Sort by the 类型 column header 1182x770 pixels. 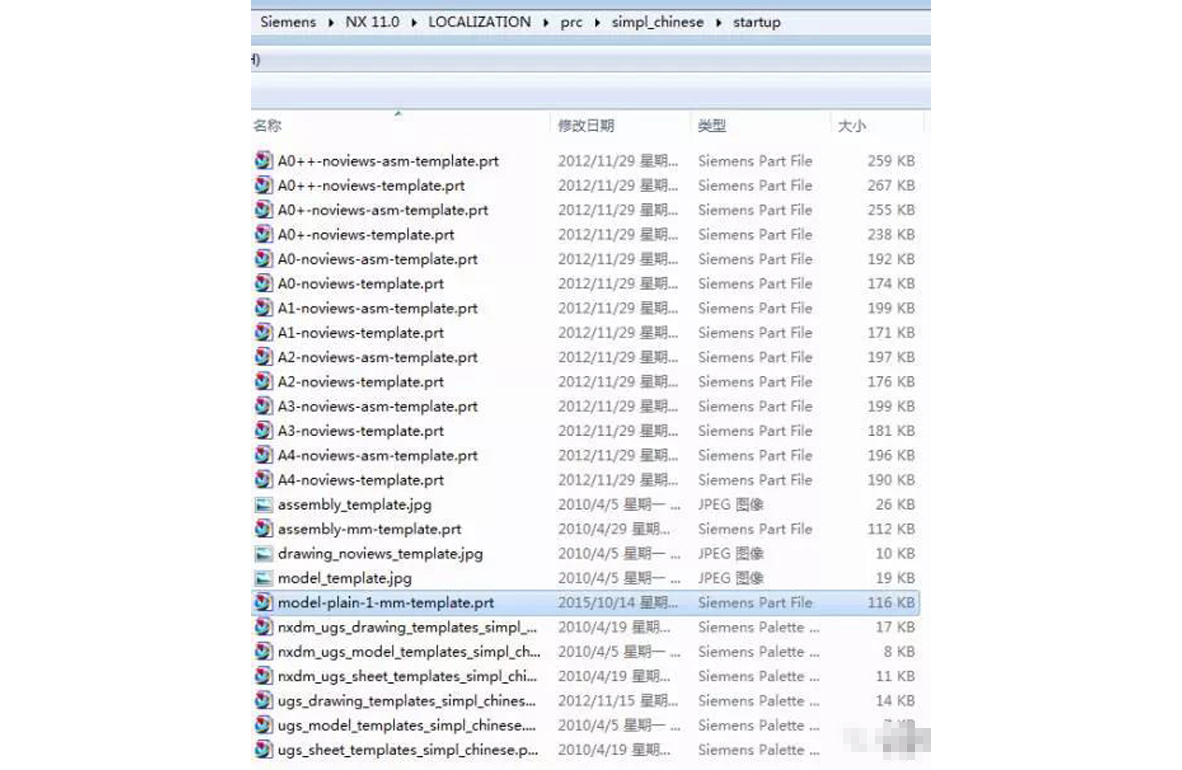[712, 126]
